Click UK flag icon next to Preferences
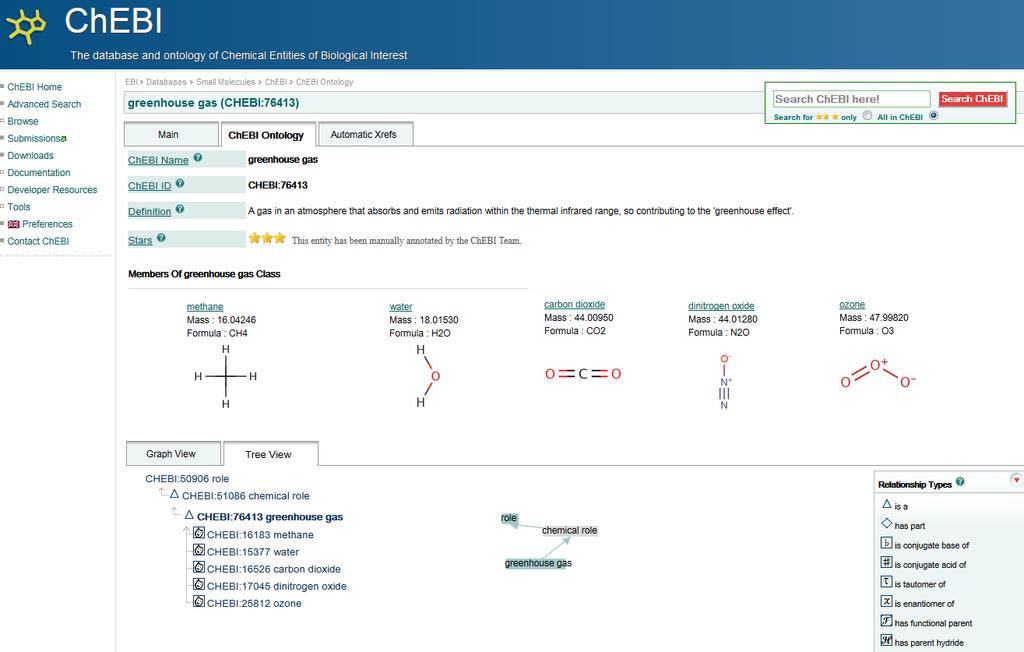The width and height of the screenshot is (1024, 652). pos(14,224)
